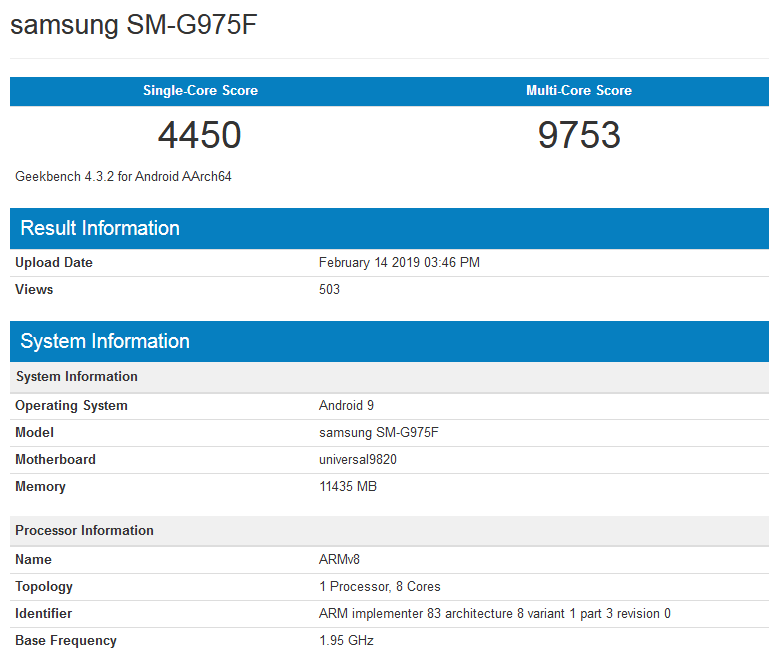Click the 1.95 GHz value
Screen dimensions: 773x658
click(x=346, y=641)
